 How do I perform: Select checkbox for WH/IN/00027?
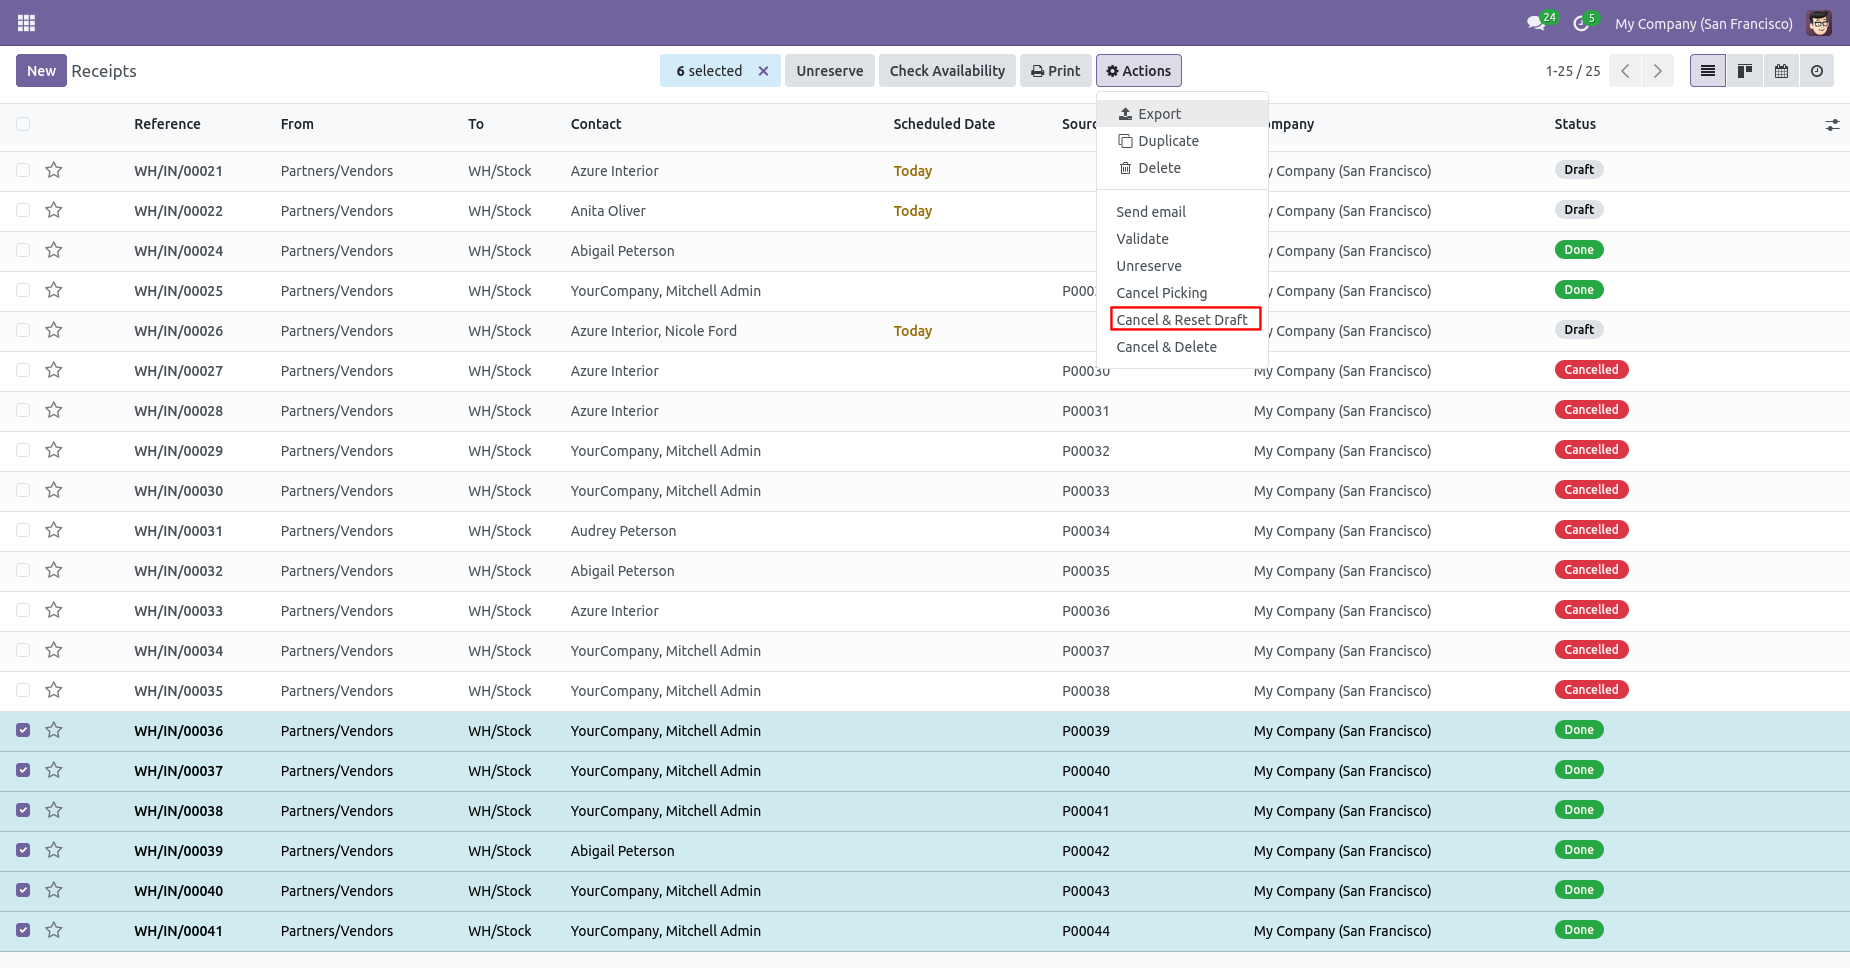[23, 370]
